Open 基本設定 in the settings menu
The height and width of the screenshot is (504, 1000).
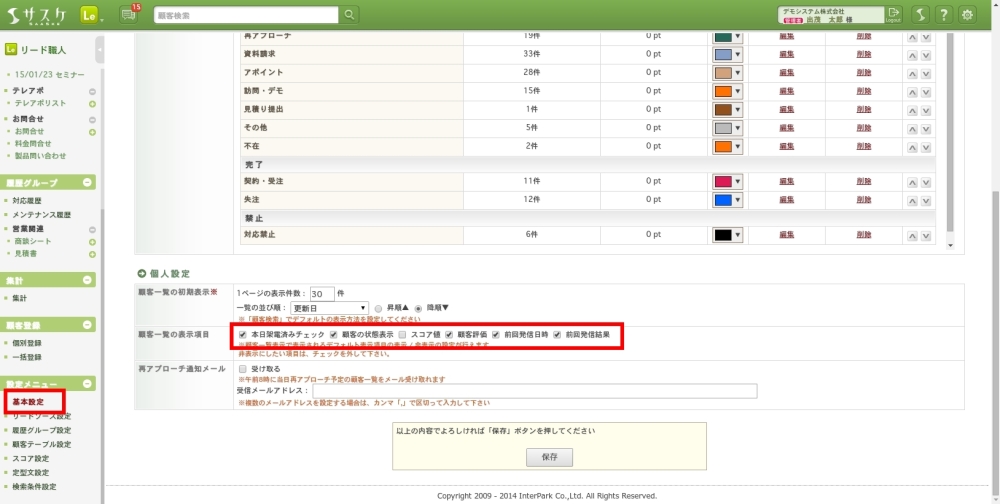tap(28, 402)
